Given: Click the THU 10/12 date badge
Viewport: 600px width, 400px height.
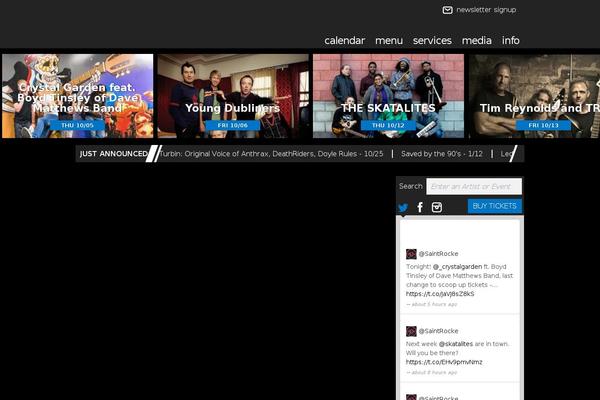Looking at the screenshot, I should [x=388, y=125].
